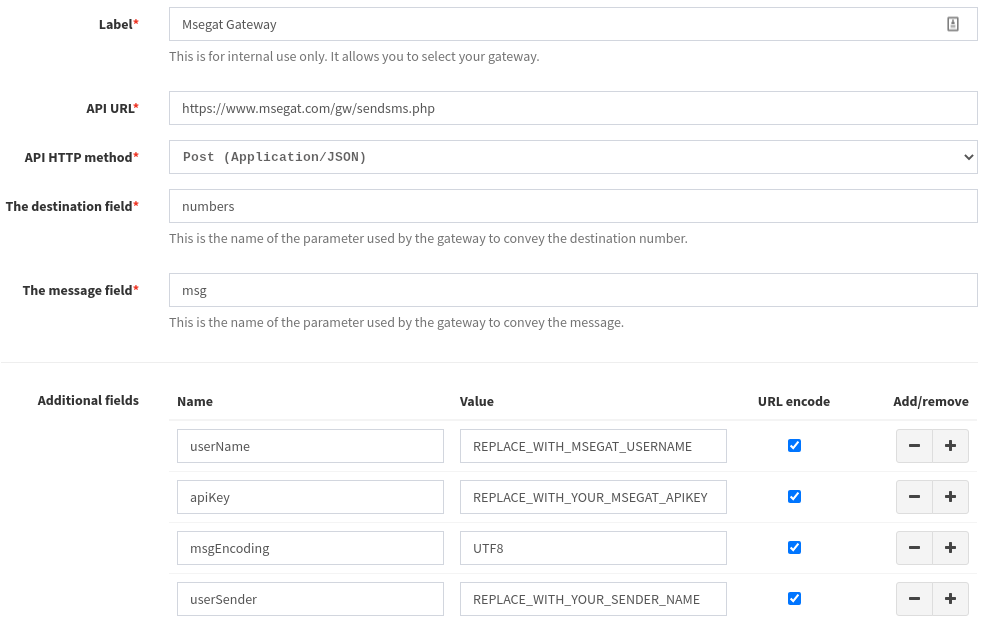The height and width of the screenshot is (622, 982).
Task: Edit the apiKey name field
Action: point(311,497)
